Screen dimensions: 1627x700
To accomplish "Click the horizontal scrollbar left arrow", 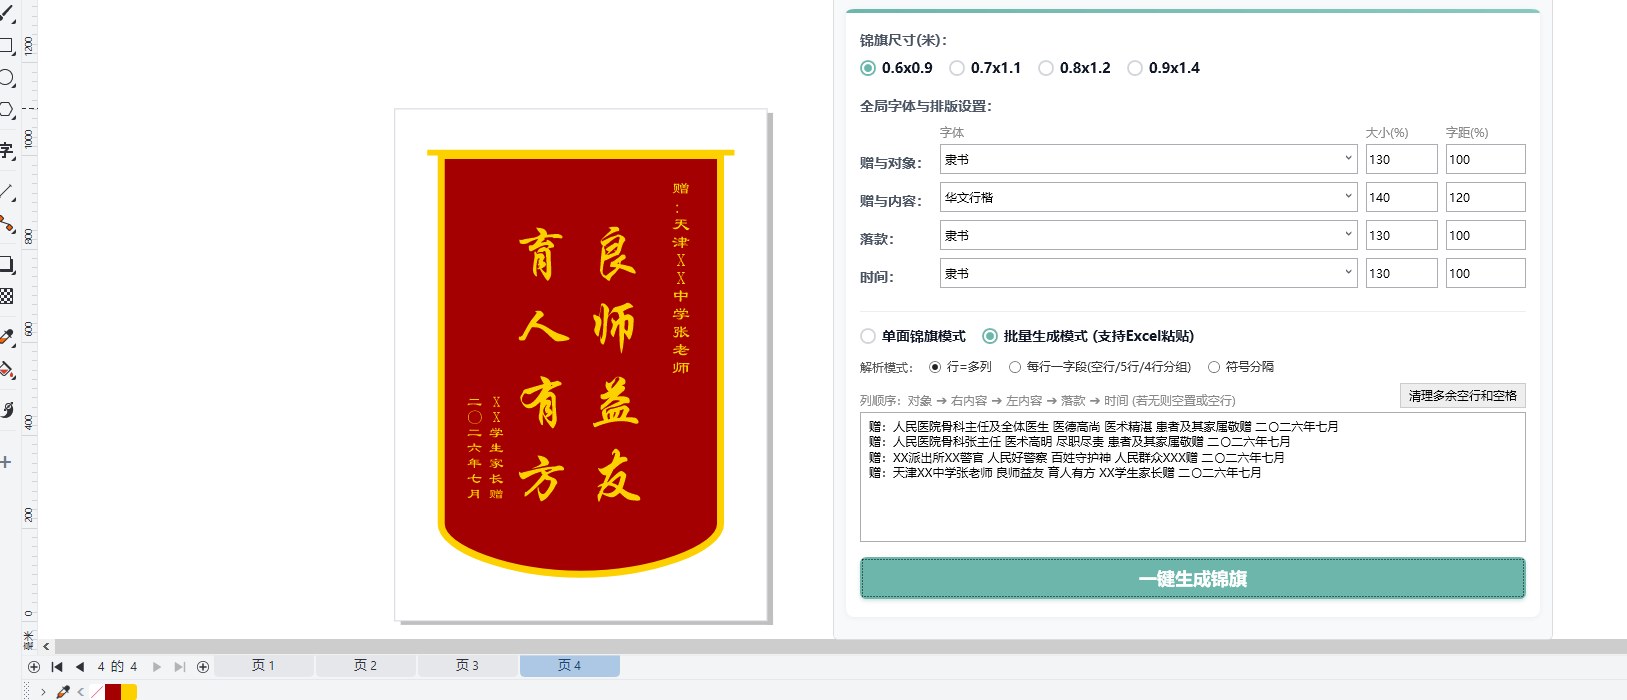I will (46, 647).
